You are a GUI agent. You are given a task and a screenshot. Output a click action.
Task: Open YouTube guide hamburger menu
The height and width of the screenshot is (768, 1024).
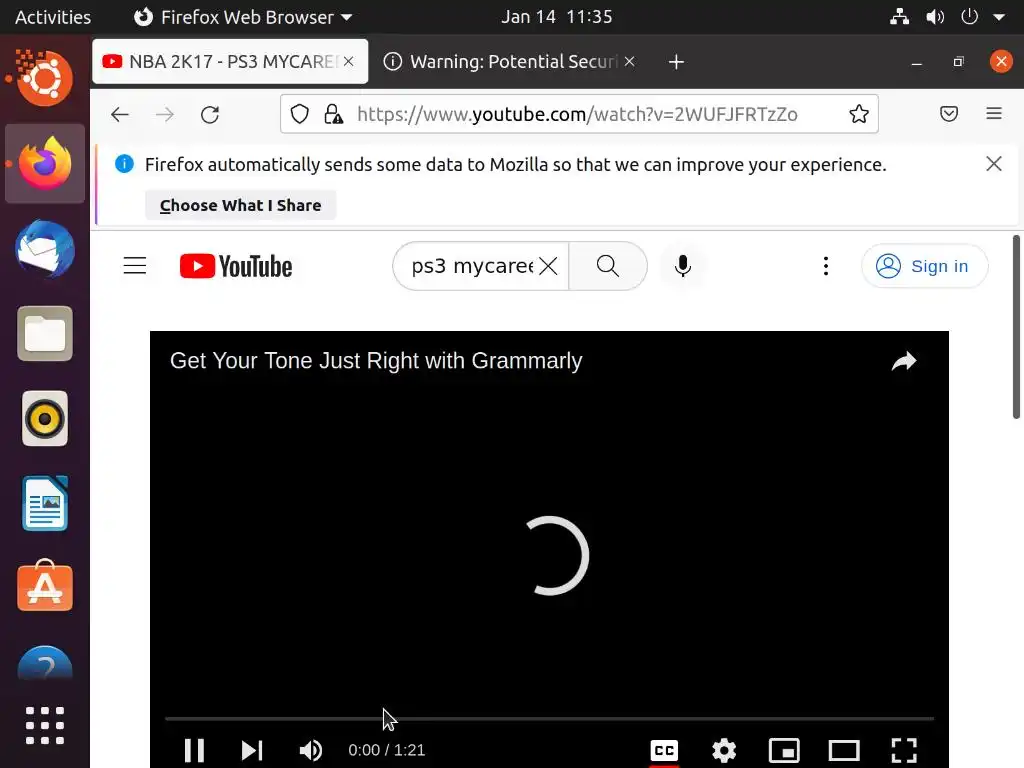[x=135, y=266]
